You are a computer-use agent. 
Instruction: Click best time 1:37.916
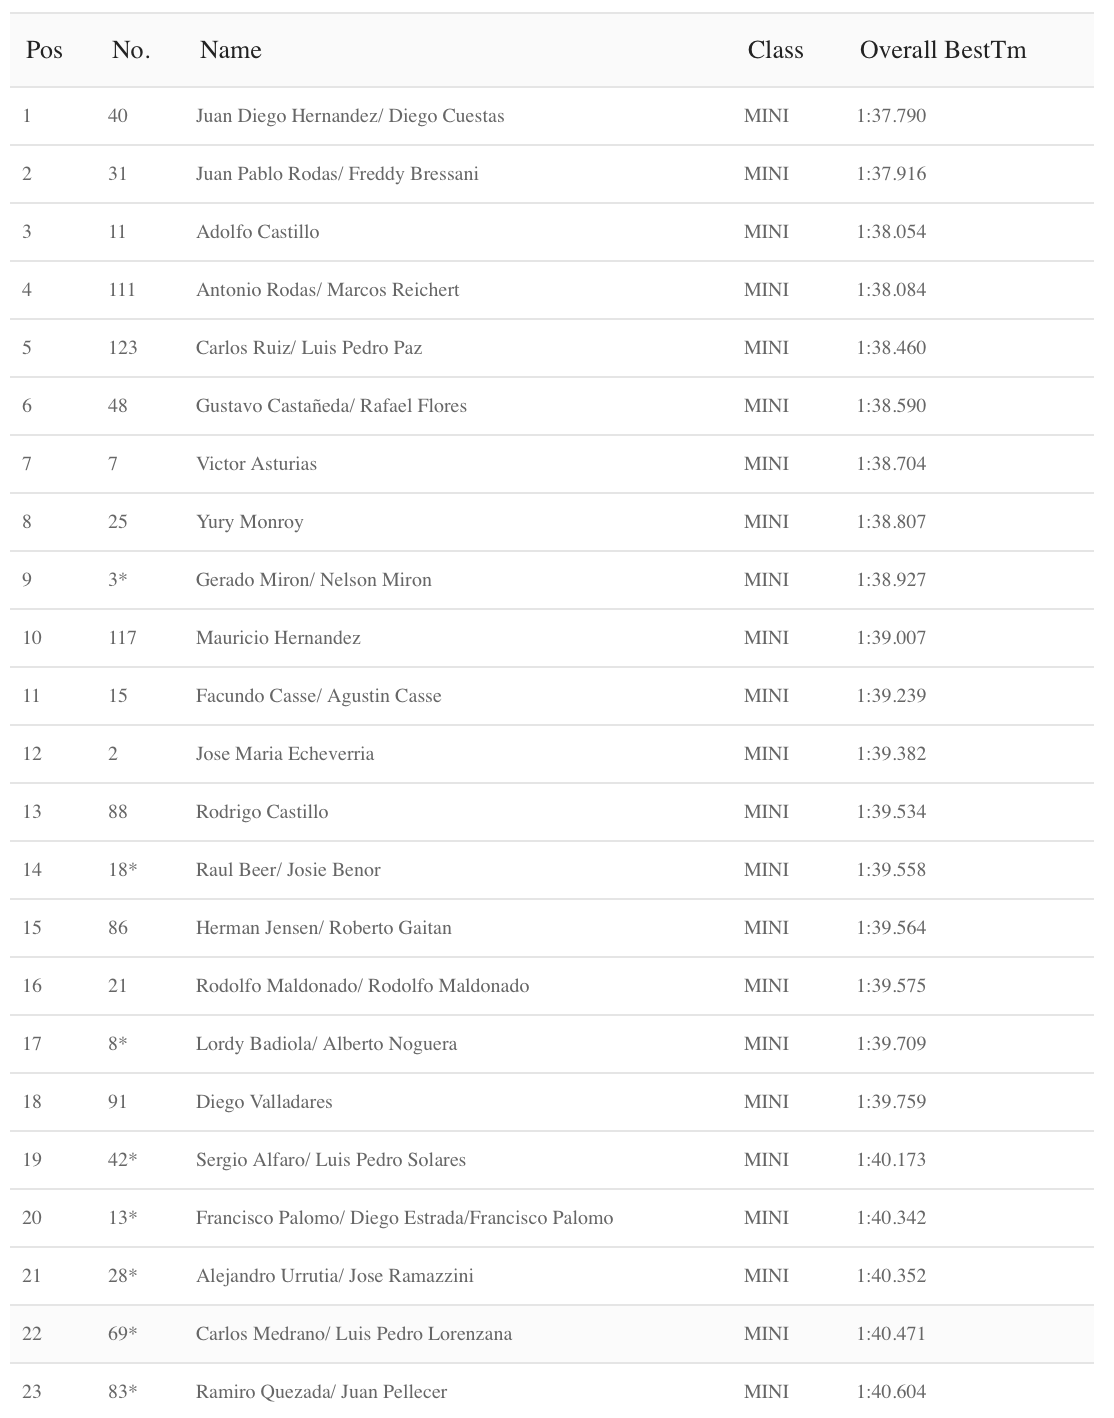click(891, 174)
